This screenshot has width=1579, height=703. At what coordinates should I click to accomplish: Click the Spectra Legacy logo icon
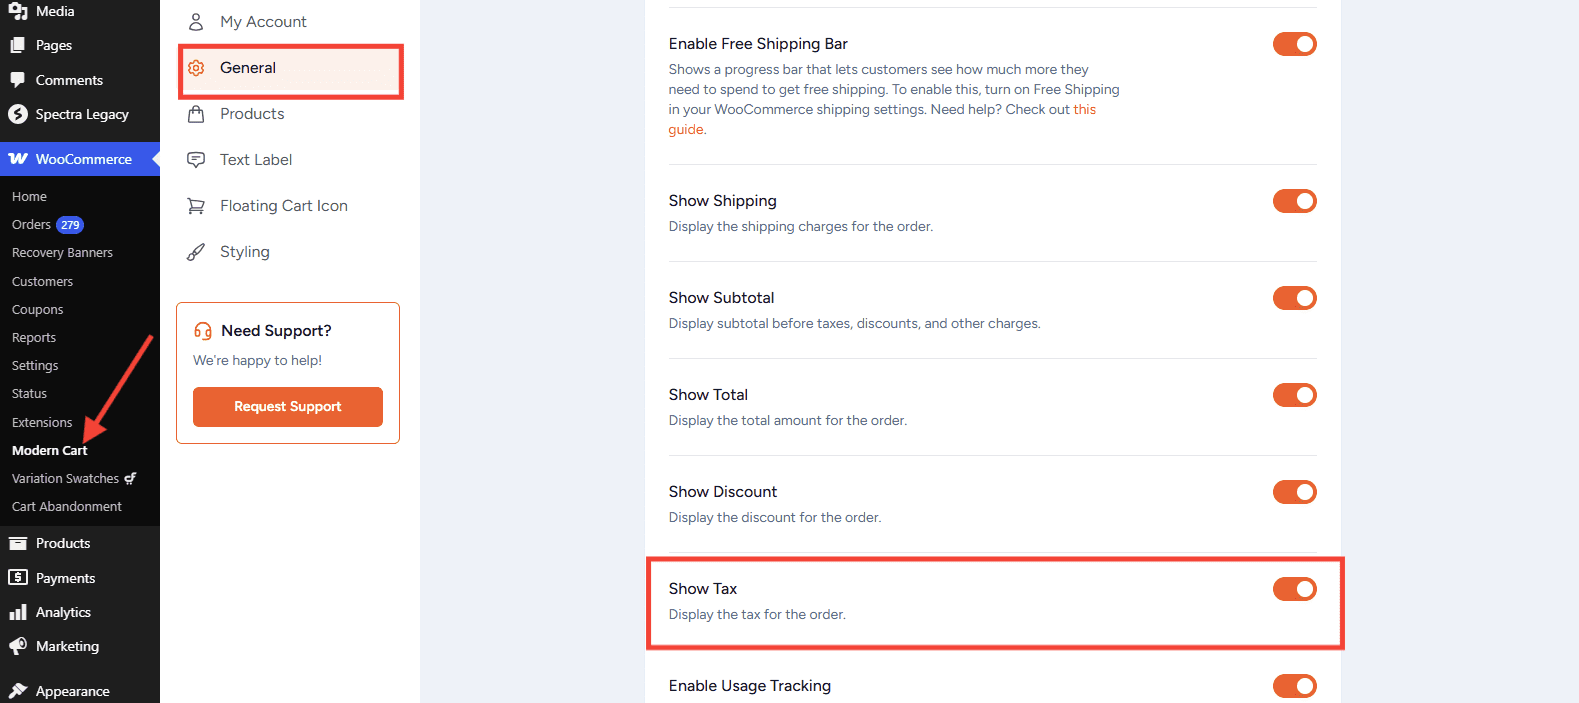(18, 114)
